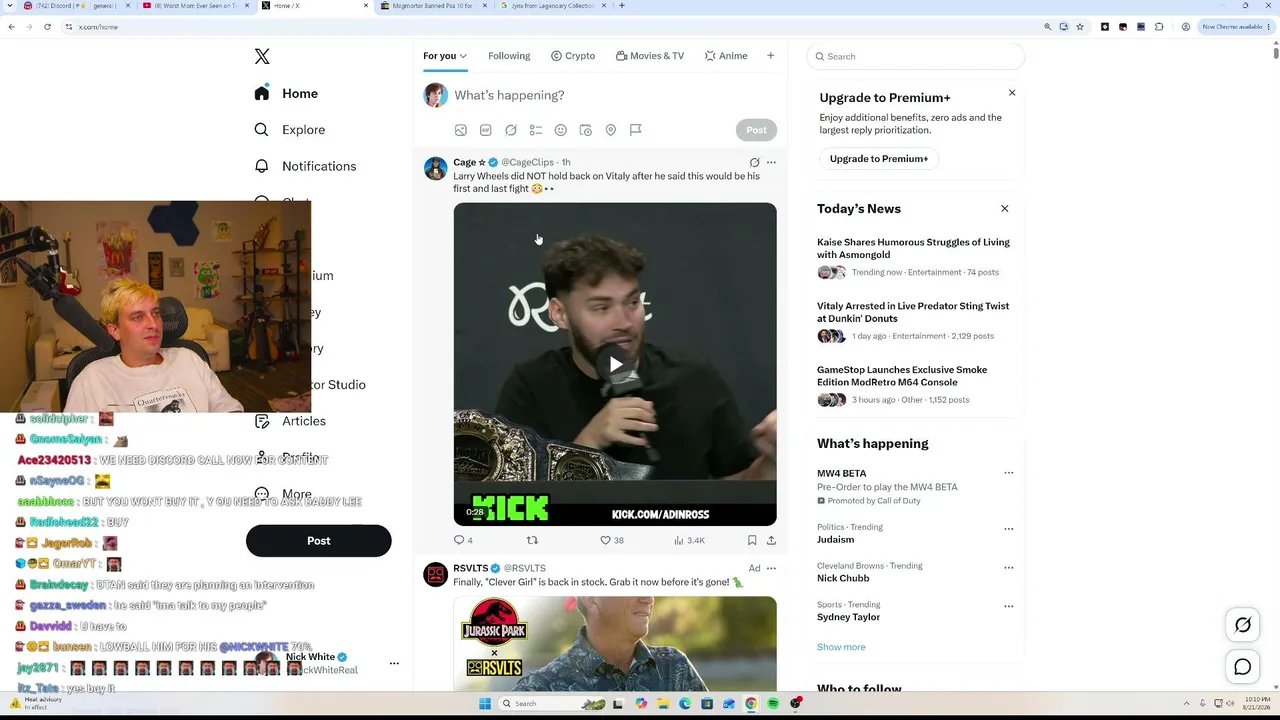Viewport: 1280px width, 720px height.
Task: Add a new timeline tab
Action: click(x=770, y=56)
